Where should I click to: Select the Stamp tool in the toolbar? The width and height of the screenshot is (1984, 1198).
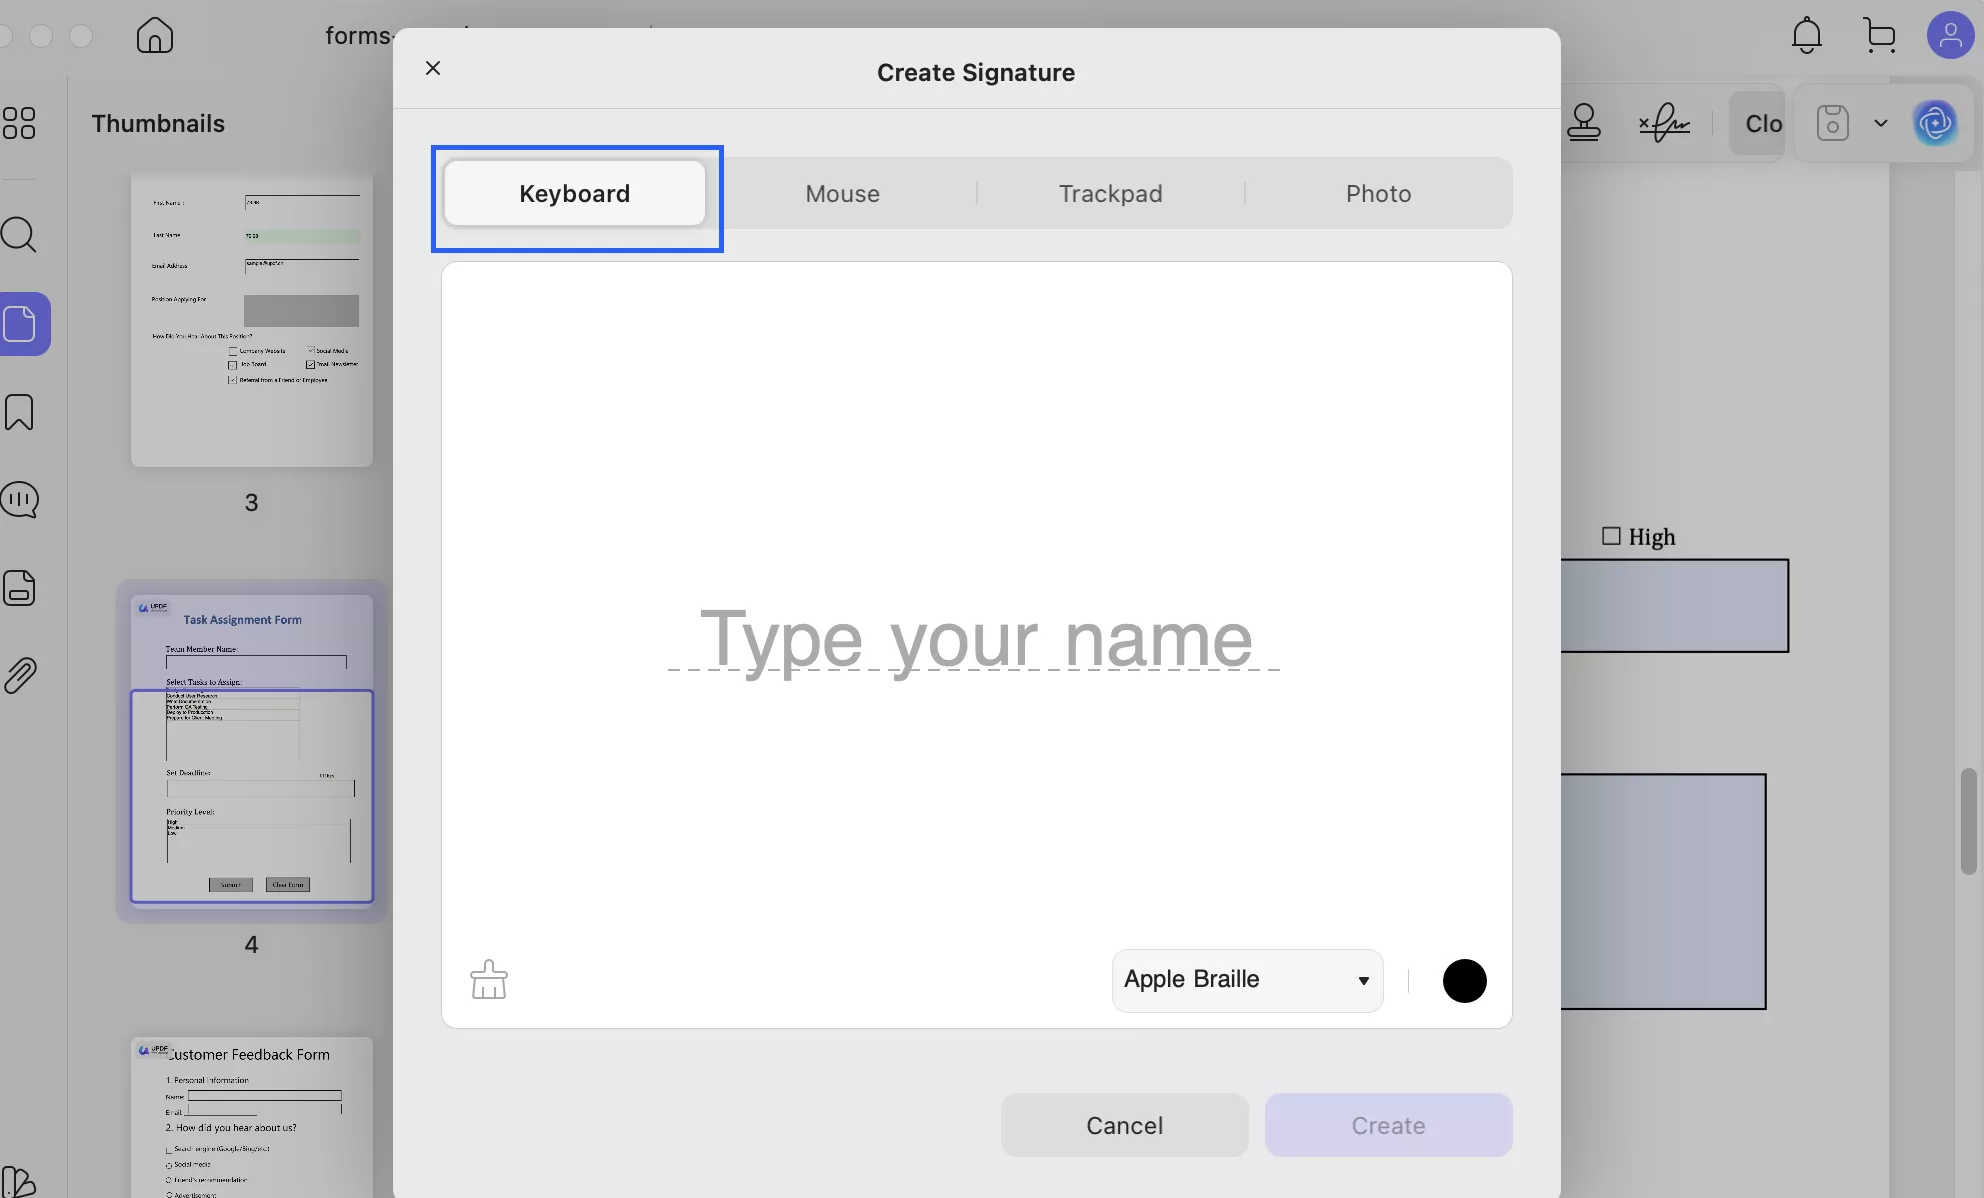click(1585, 122)
